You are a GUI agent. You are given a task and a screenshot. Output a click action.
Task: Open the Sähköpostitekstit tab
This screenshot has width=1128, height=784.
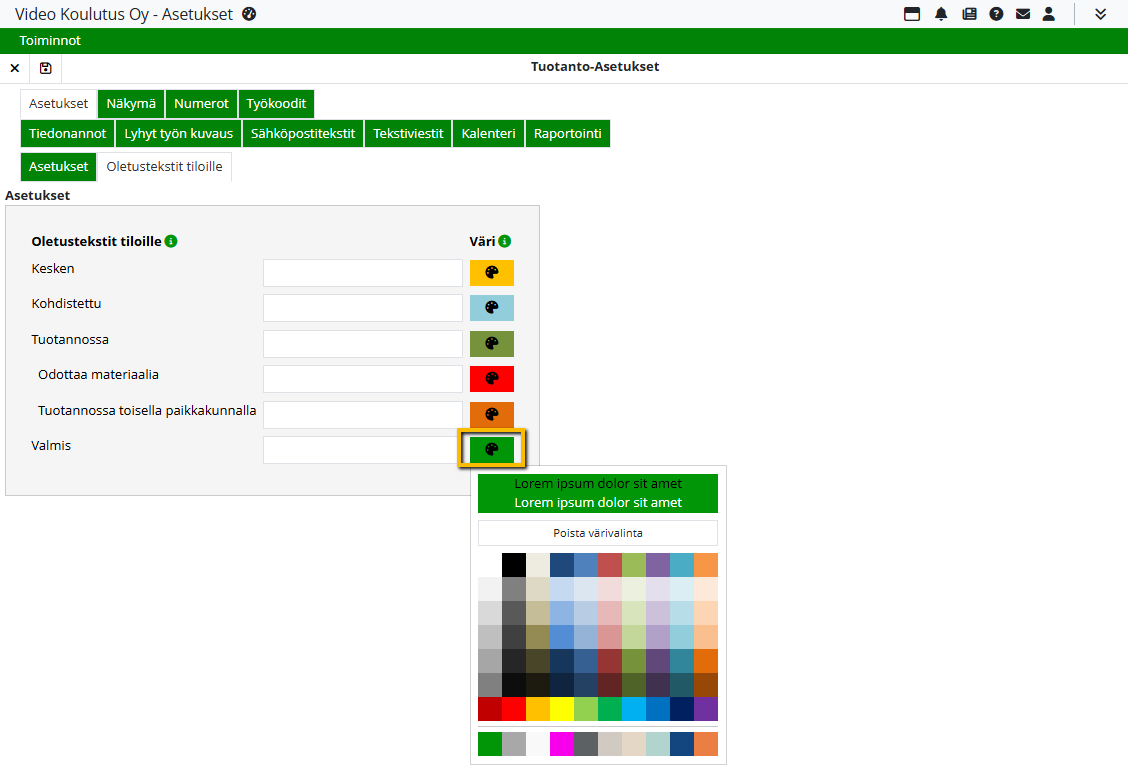[x=302, y=133]
